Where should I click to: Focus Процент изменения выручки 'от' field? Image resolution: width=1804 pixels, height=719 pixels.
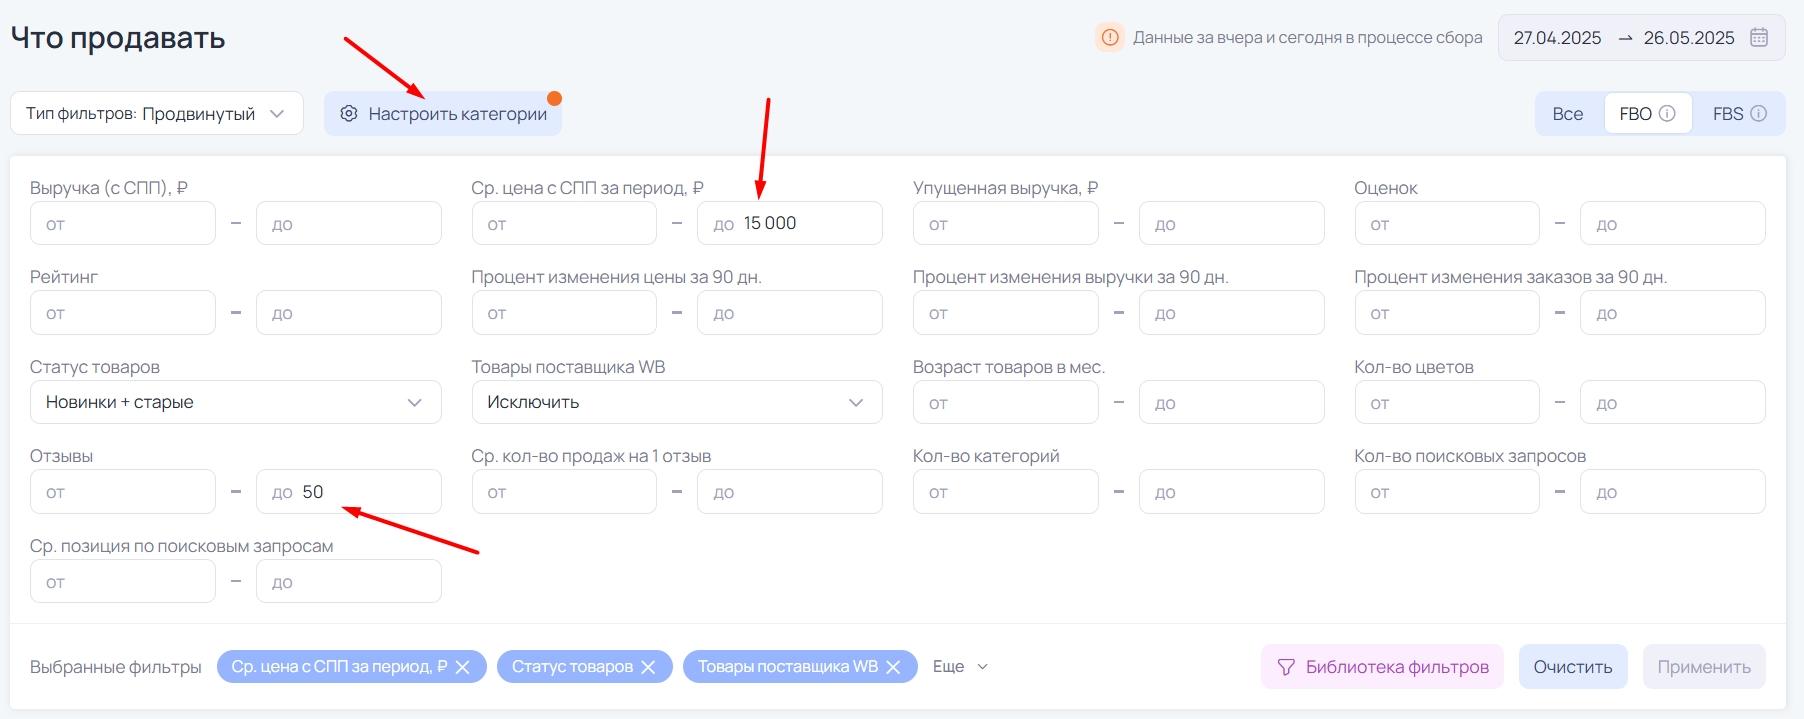pos(1006,313)
